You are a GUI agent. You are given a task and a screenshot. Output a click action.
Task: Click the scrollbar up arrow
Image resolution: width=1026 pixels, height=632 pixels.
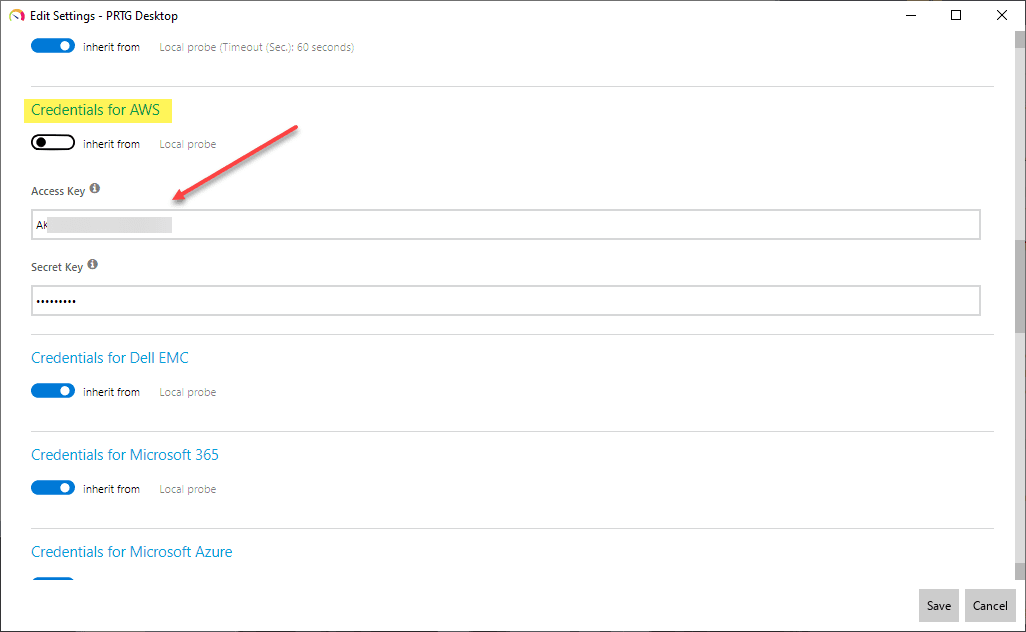(x=1019, y=40)
